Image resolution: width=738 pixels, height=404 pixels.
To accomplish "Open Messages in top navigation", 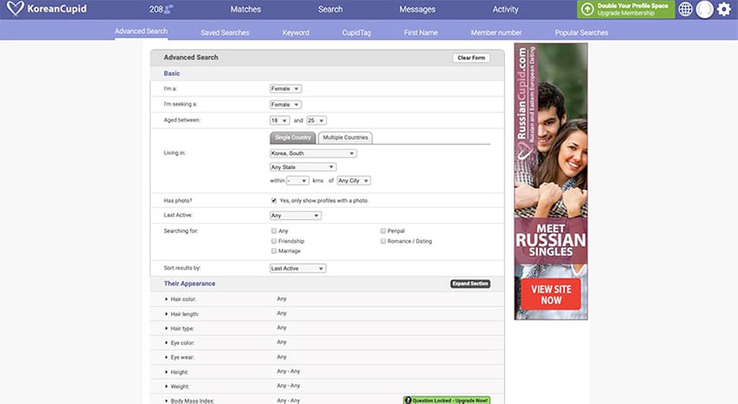I will click(x=417, y=9).
